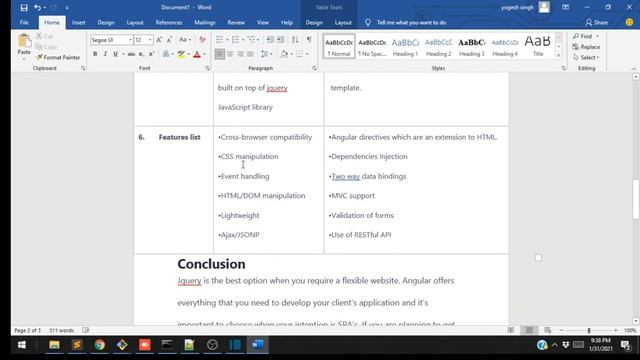The width and height of the screenshot is (640, 360).
Task: Shrink font size with smaller A icon
Action: point(169,40)
